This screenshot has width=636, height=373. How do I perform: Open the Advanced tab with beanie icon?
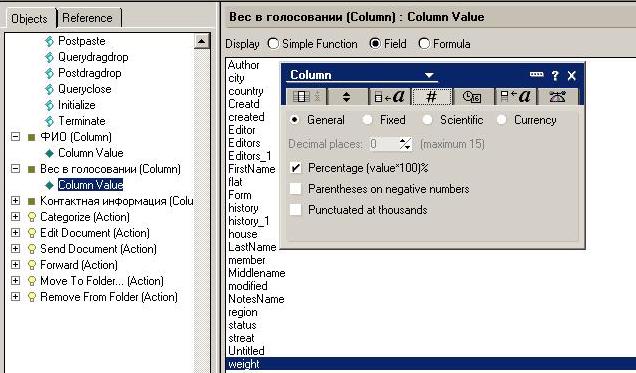pyautogui.click(x=557, y=97)
